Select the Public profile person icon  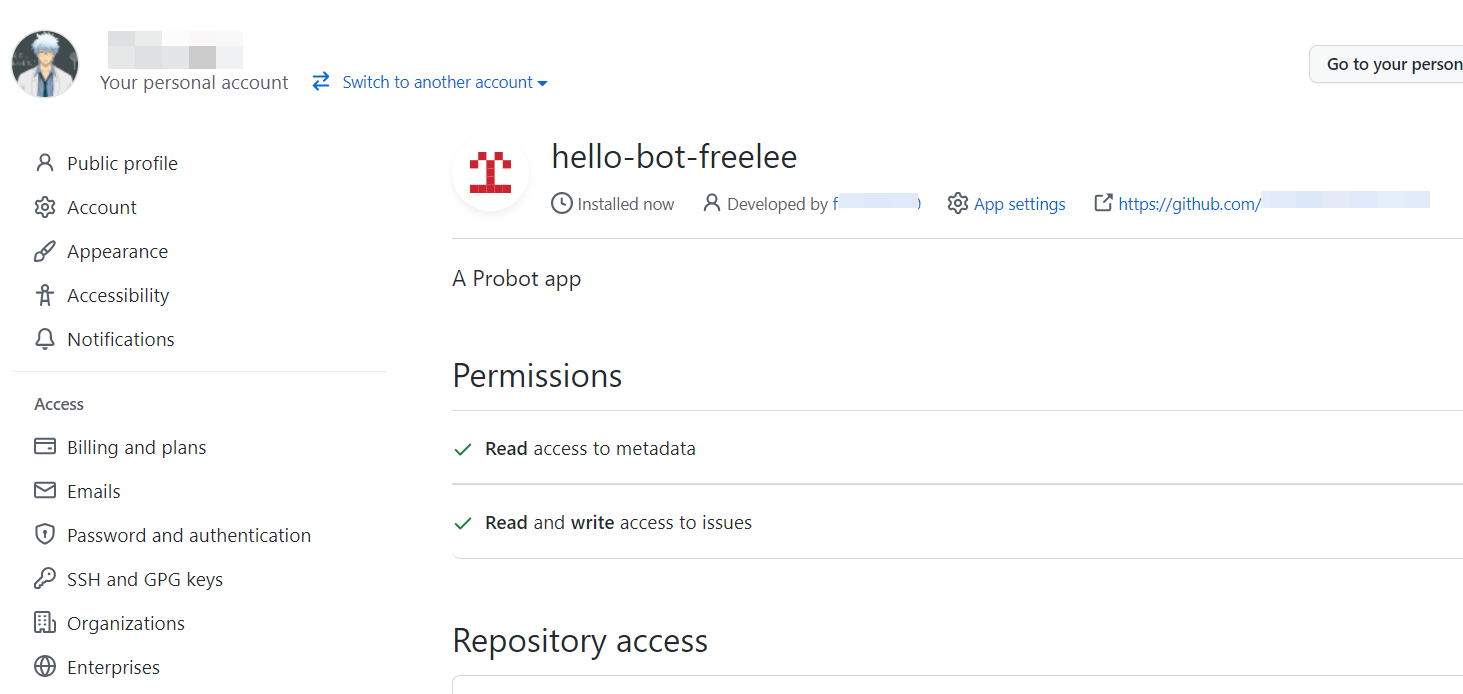pyautogui.click(x=45, y=162)
